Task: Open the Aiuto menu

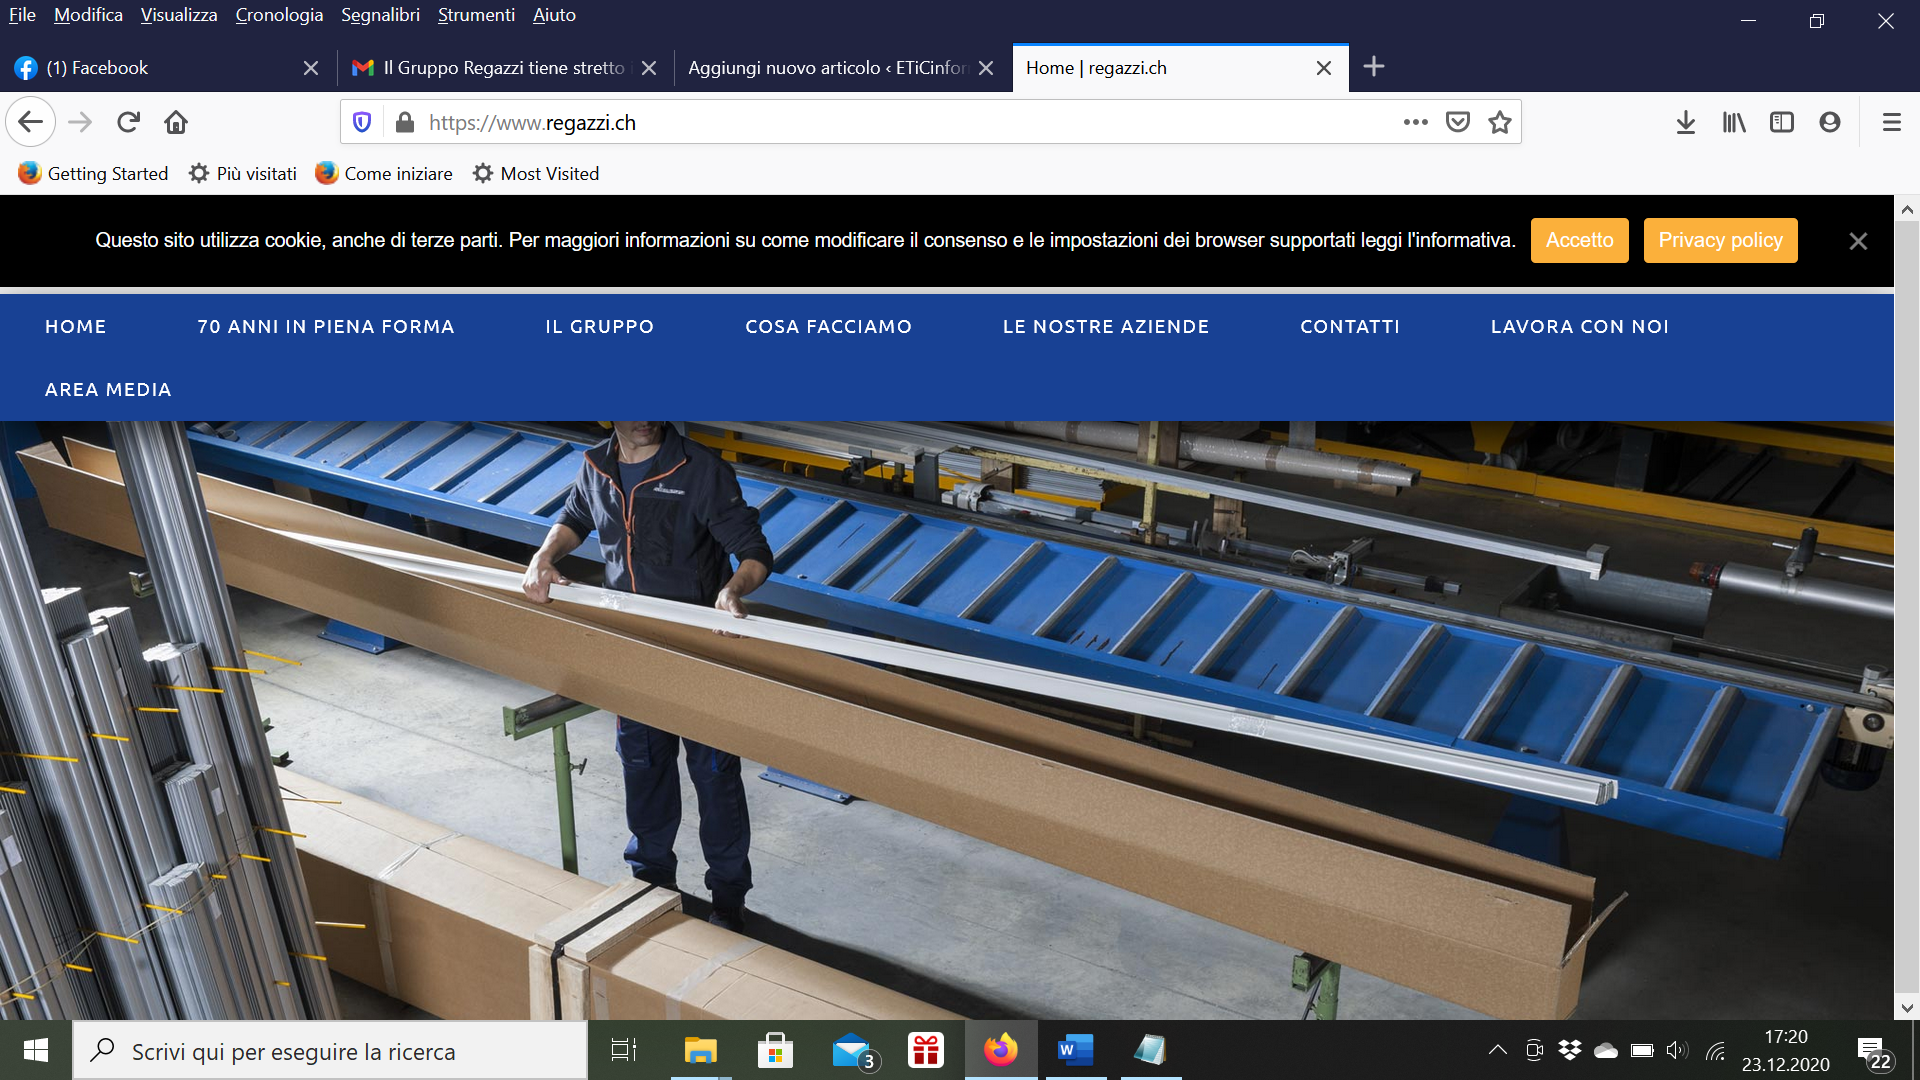Action: pyautogui.click(x=554, y=15)
